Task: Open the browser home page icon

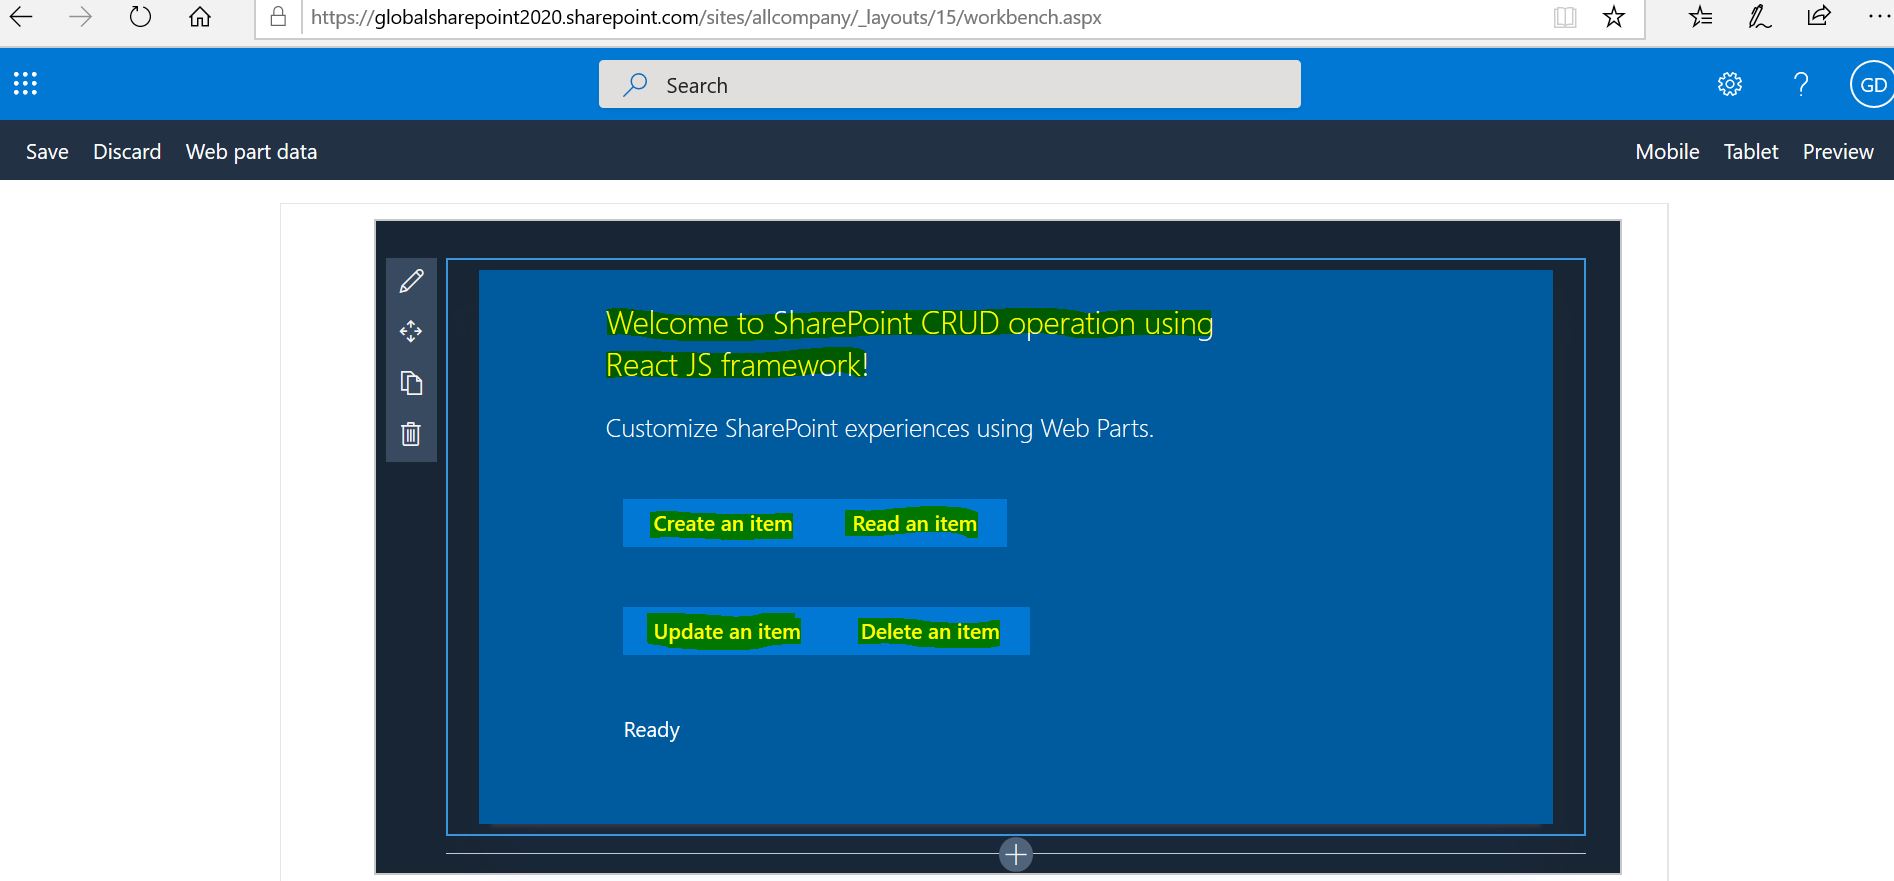Action: tap(200, 17)
